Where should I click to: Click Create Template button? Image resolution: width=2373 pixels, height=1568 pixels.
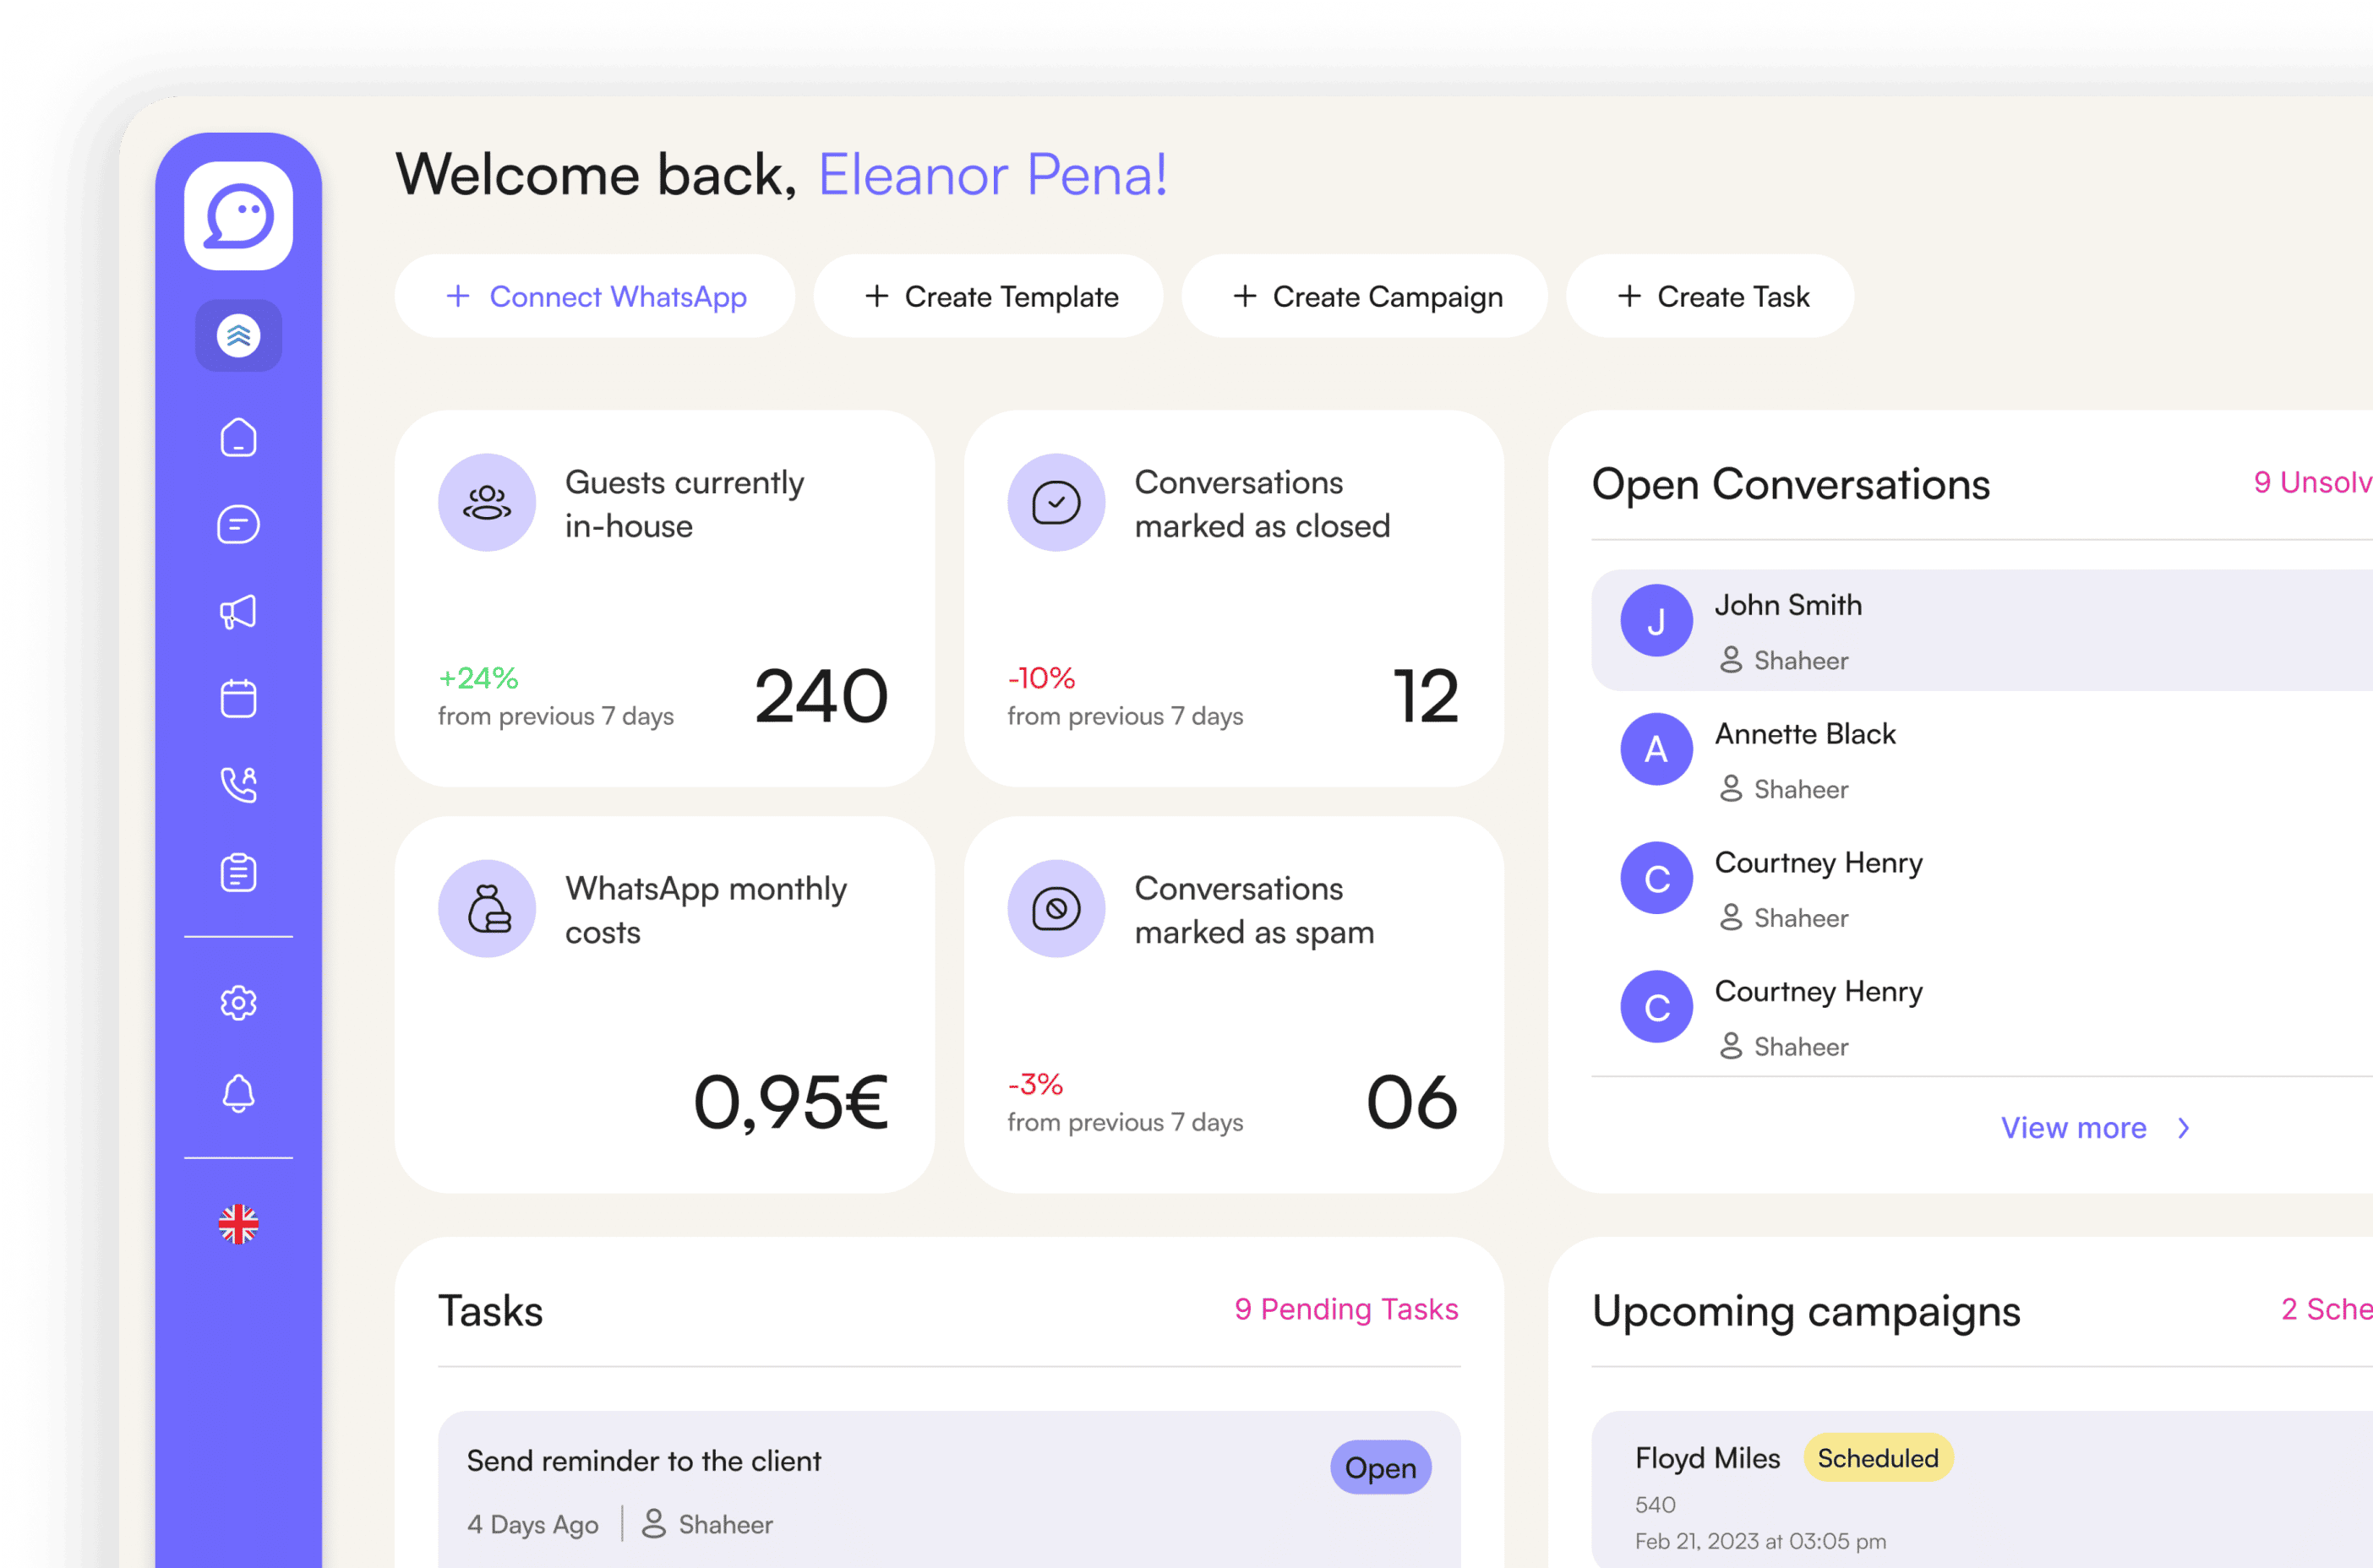pyautogui.click(x=988, y=296)
